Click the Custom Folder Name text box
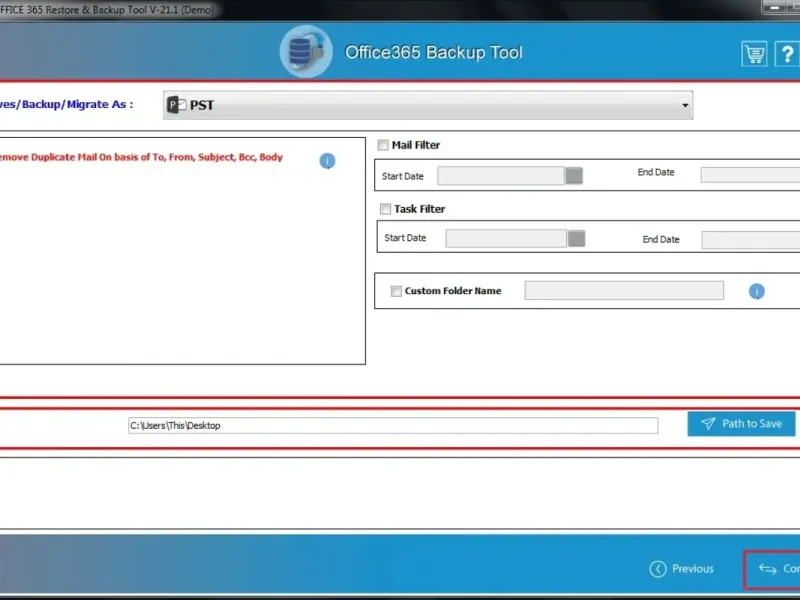 coord(624,290)
